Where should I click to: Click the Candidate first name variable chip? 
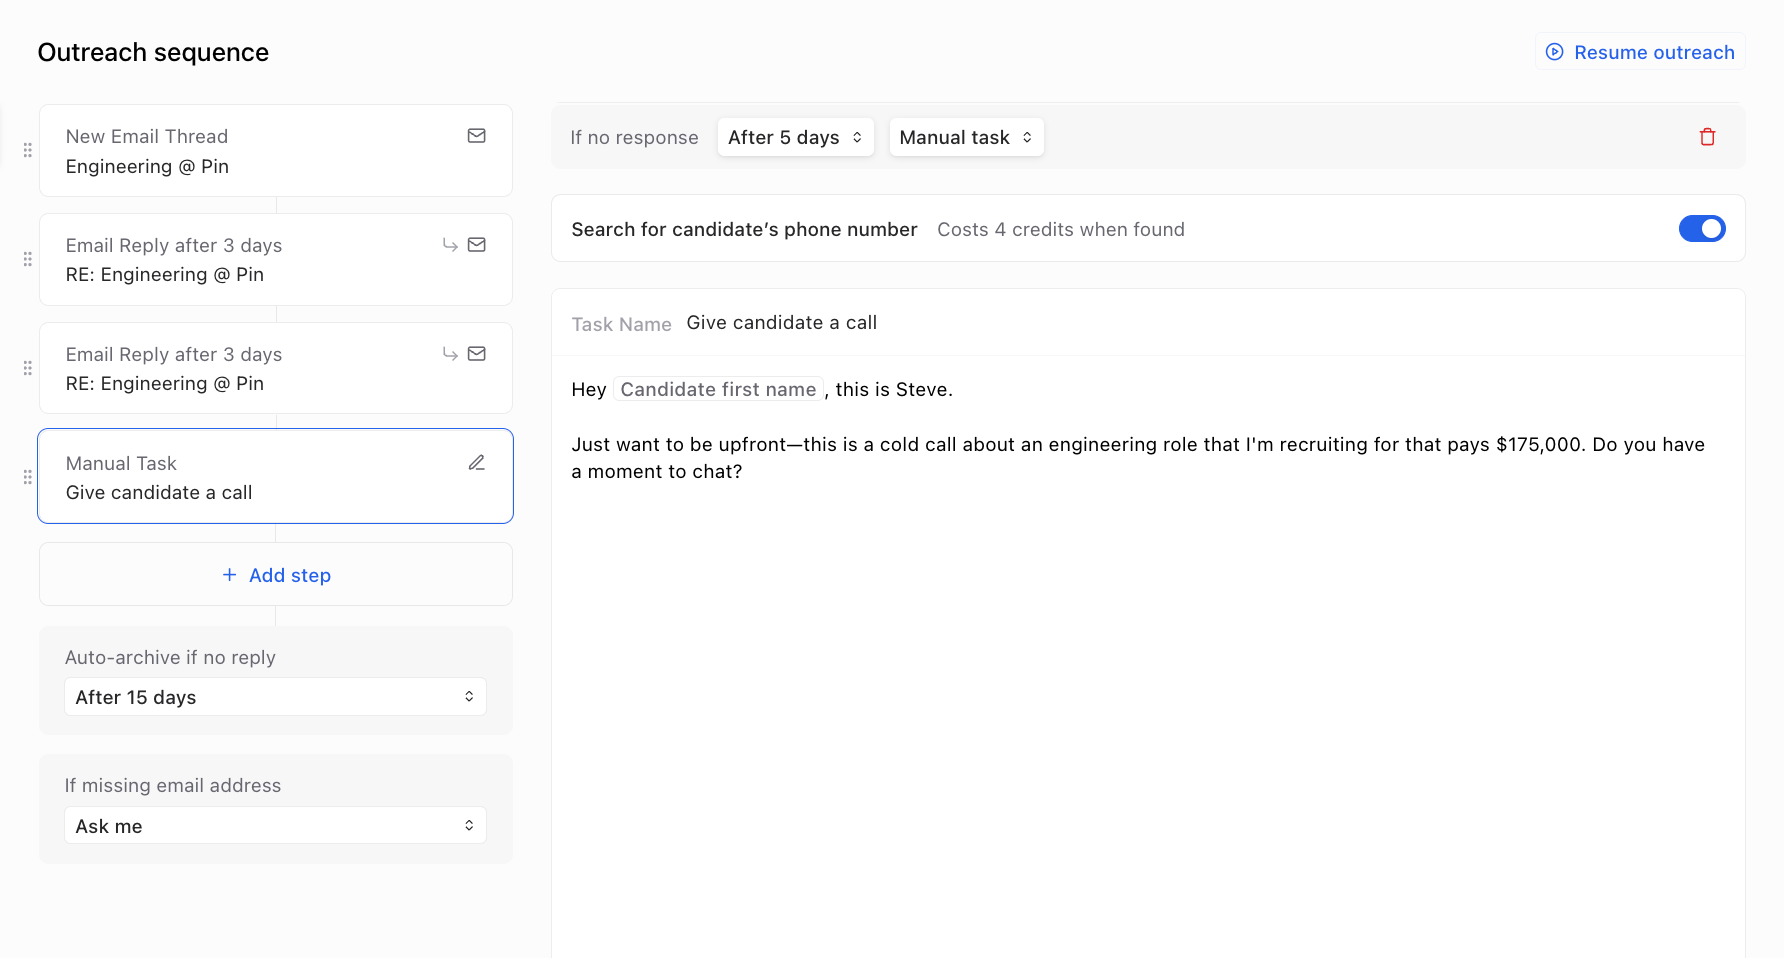click(x=718, y=390)
